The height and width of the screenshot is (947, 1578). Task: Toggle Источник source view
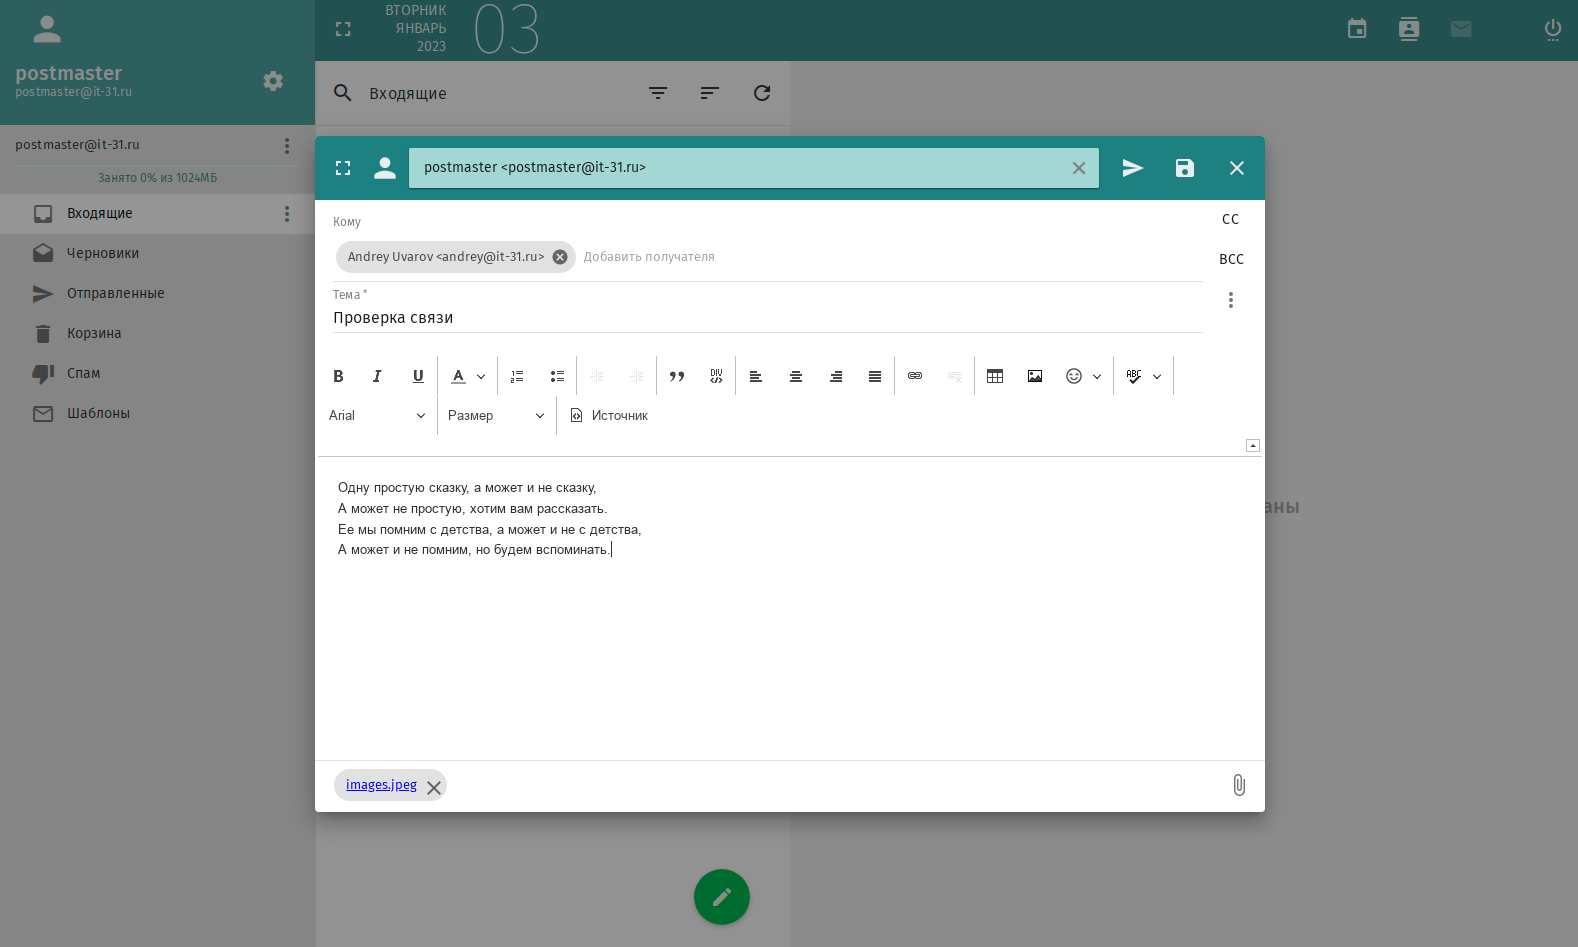pos(609,416)
